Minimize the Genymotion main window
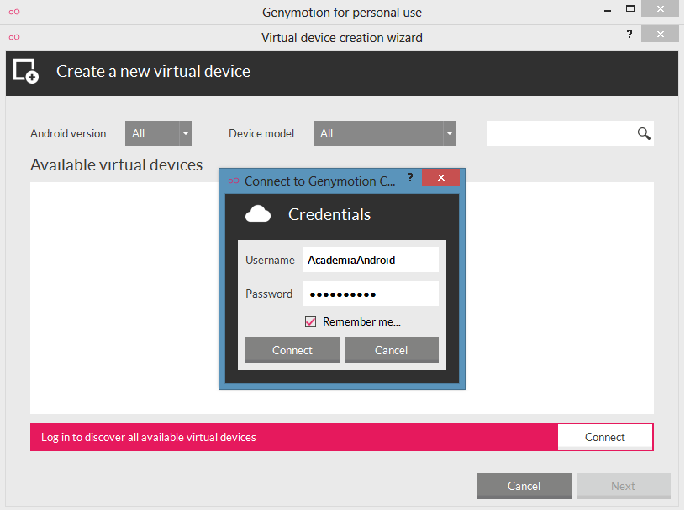Viewport: 685px width, 510px height. 607,10
